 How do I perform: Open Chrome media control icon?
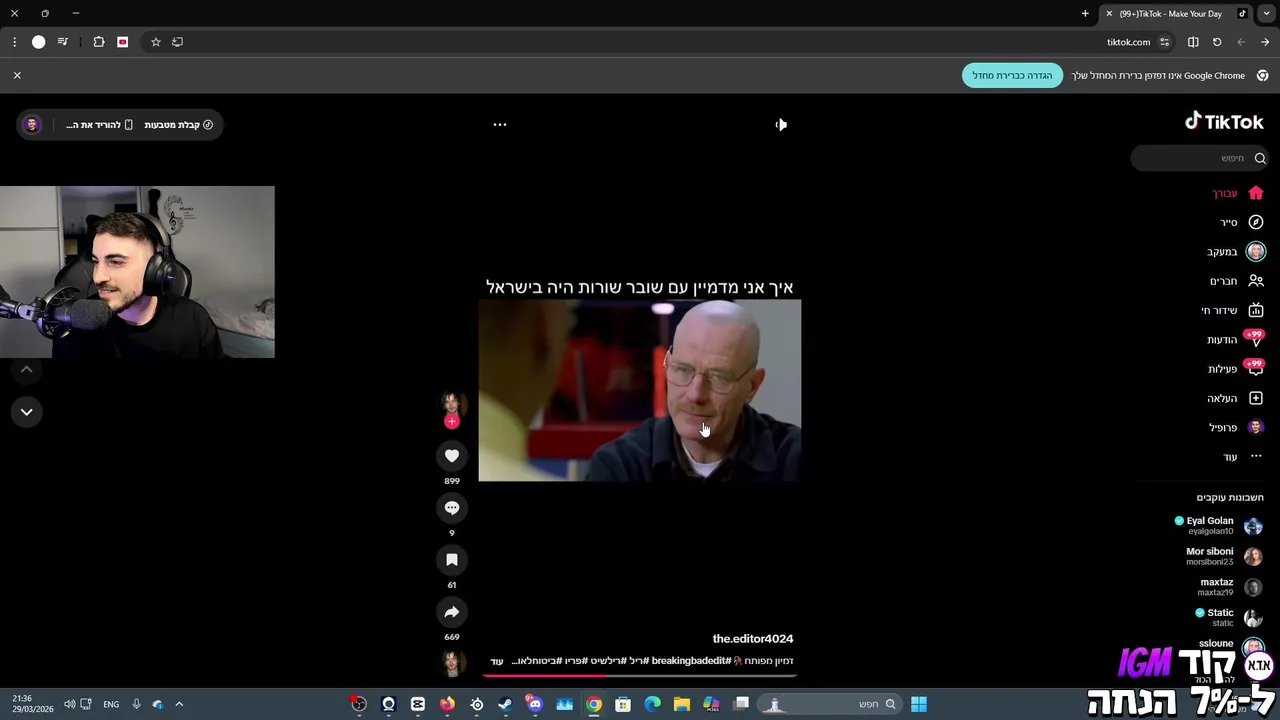click(x=63, y=42)
